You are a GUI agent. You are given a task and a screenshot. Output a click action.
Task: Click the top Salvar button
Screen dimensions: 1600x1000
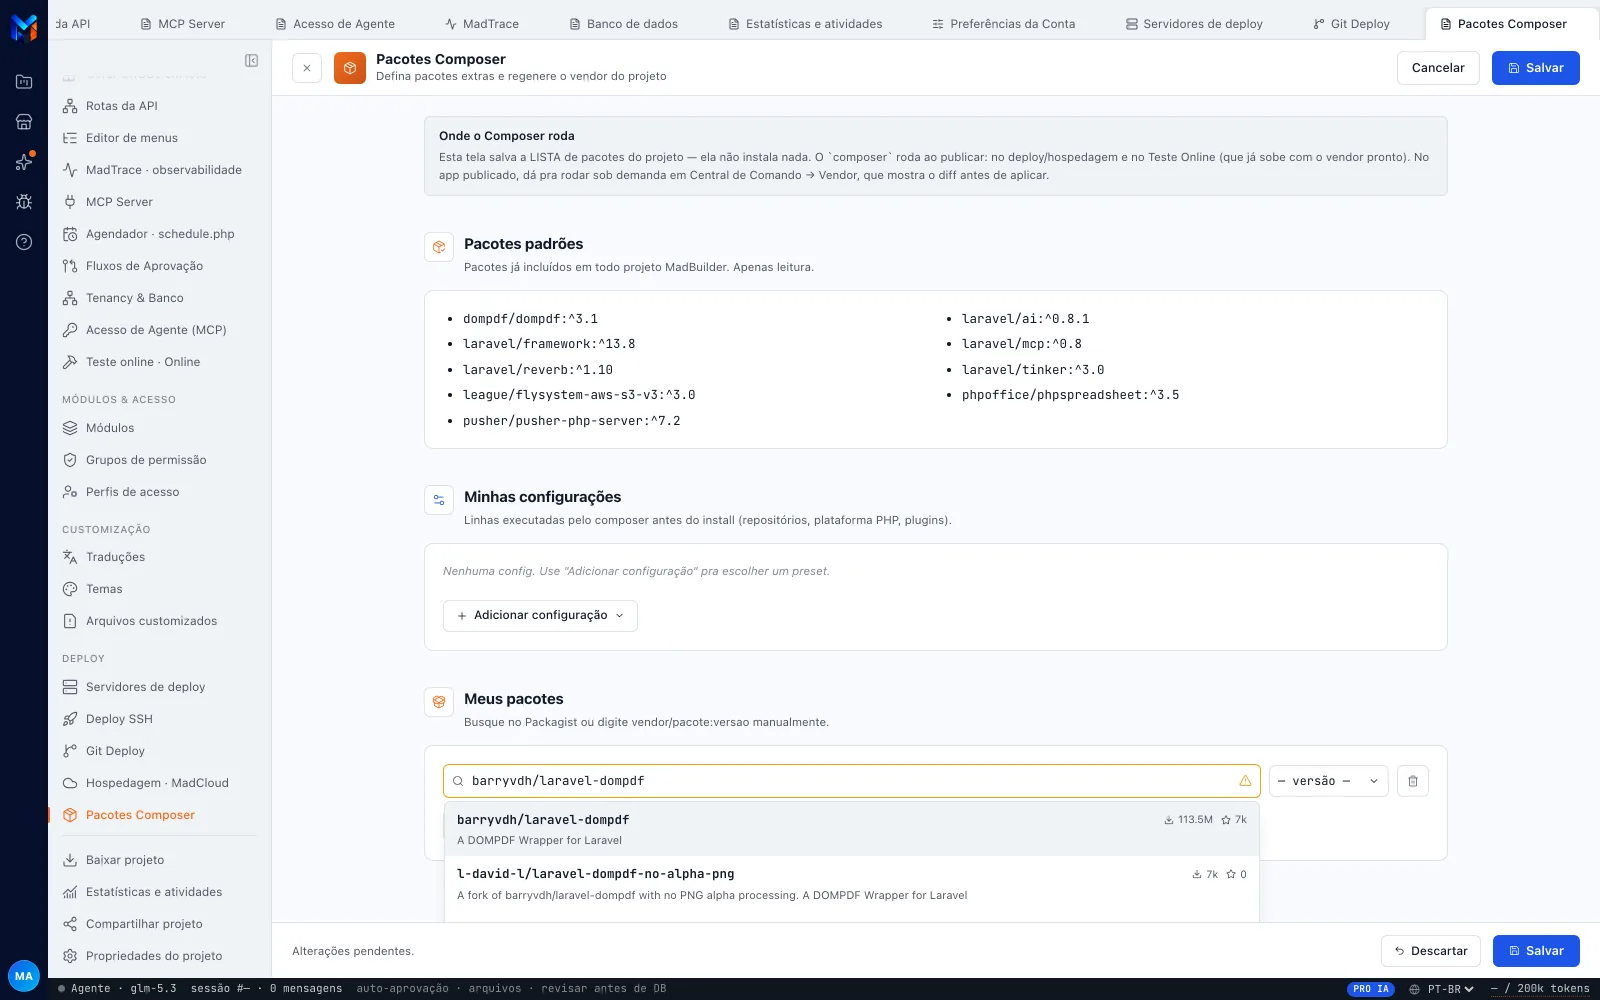[x=1535, y=68]
